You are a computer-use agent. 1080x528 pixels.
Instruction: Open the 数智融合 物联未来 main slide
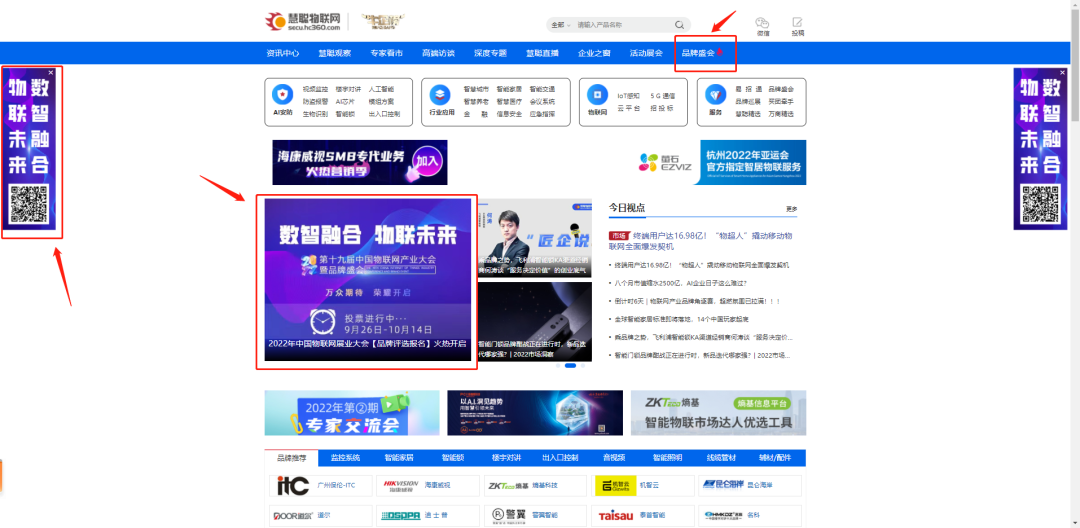[368, 280]
